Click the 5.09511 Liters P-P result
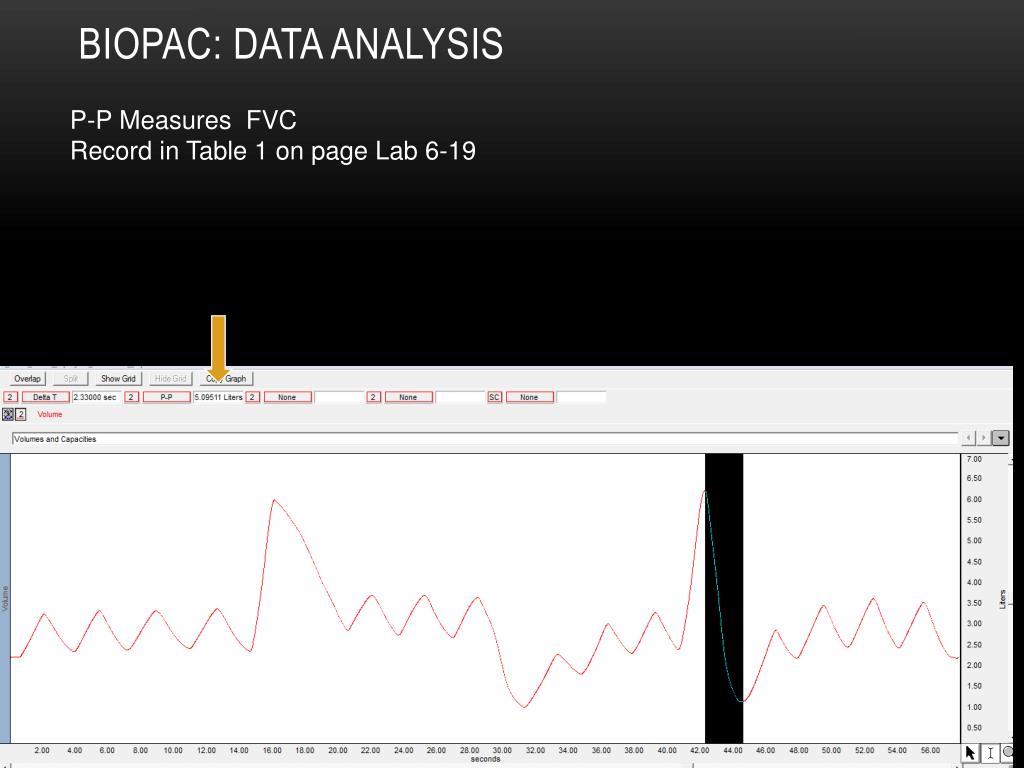Image resolution: width=1024 pixels, height=768 pixels. click(218, 397)
